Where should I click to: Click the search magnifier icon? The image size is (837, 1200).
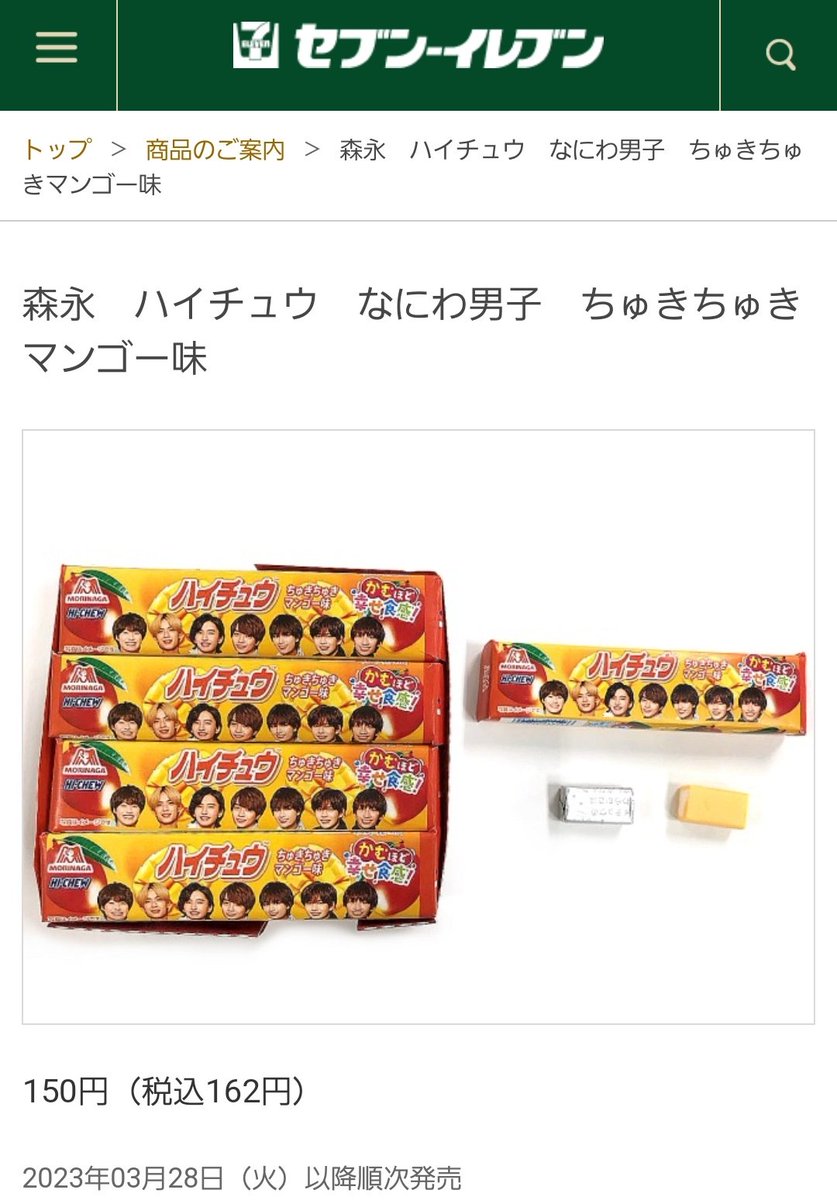coord(780,53)
